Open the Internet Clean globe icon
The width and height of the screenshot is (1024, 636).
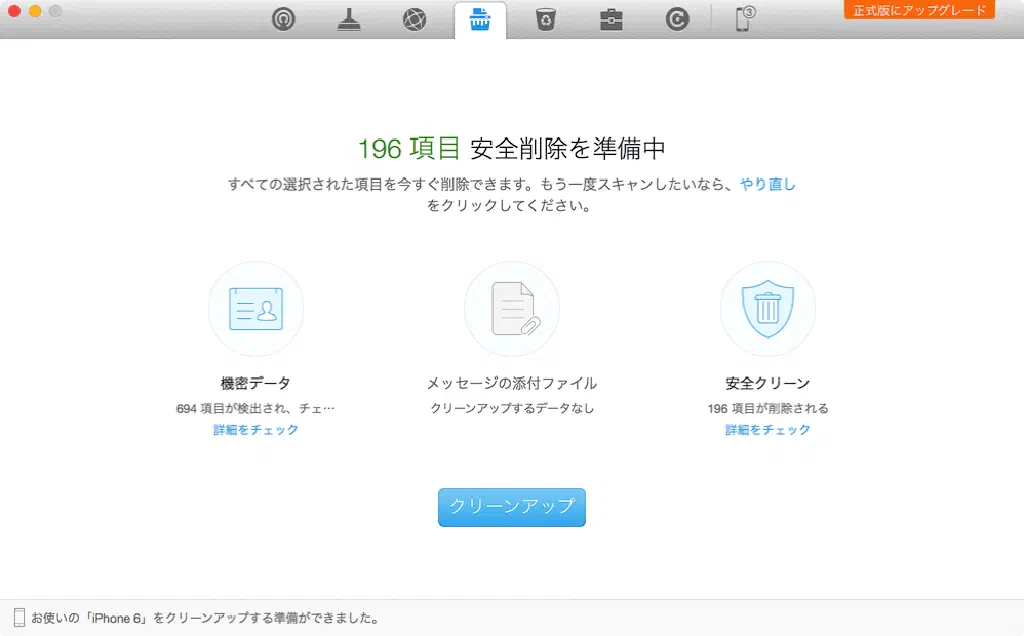414,19
